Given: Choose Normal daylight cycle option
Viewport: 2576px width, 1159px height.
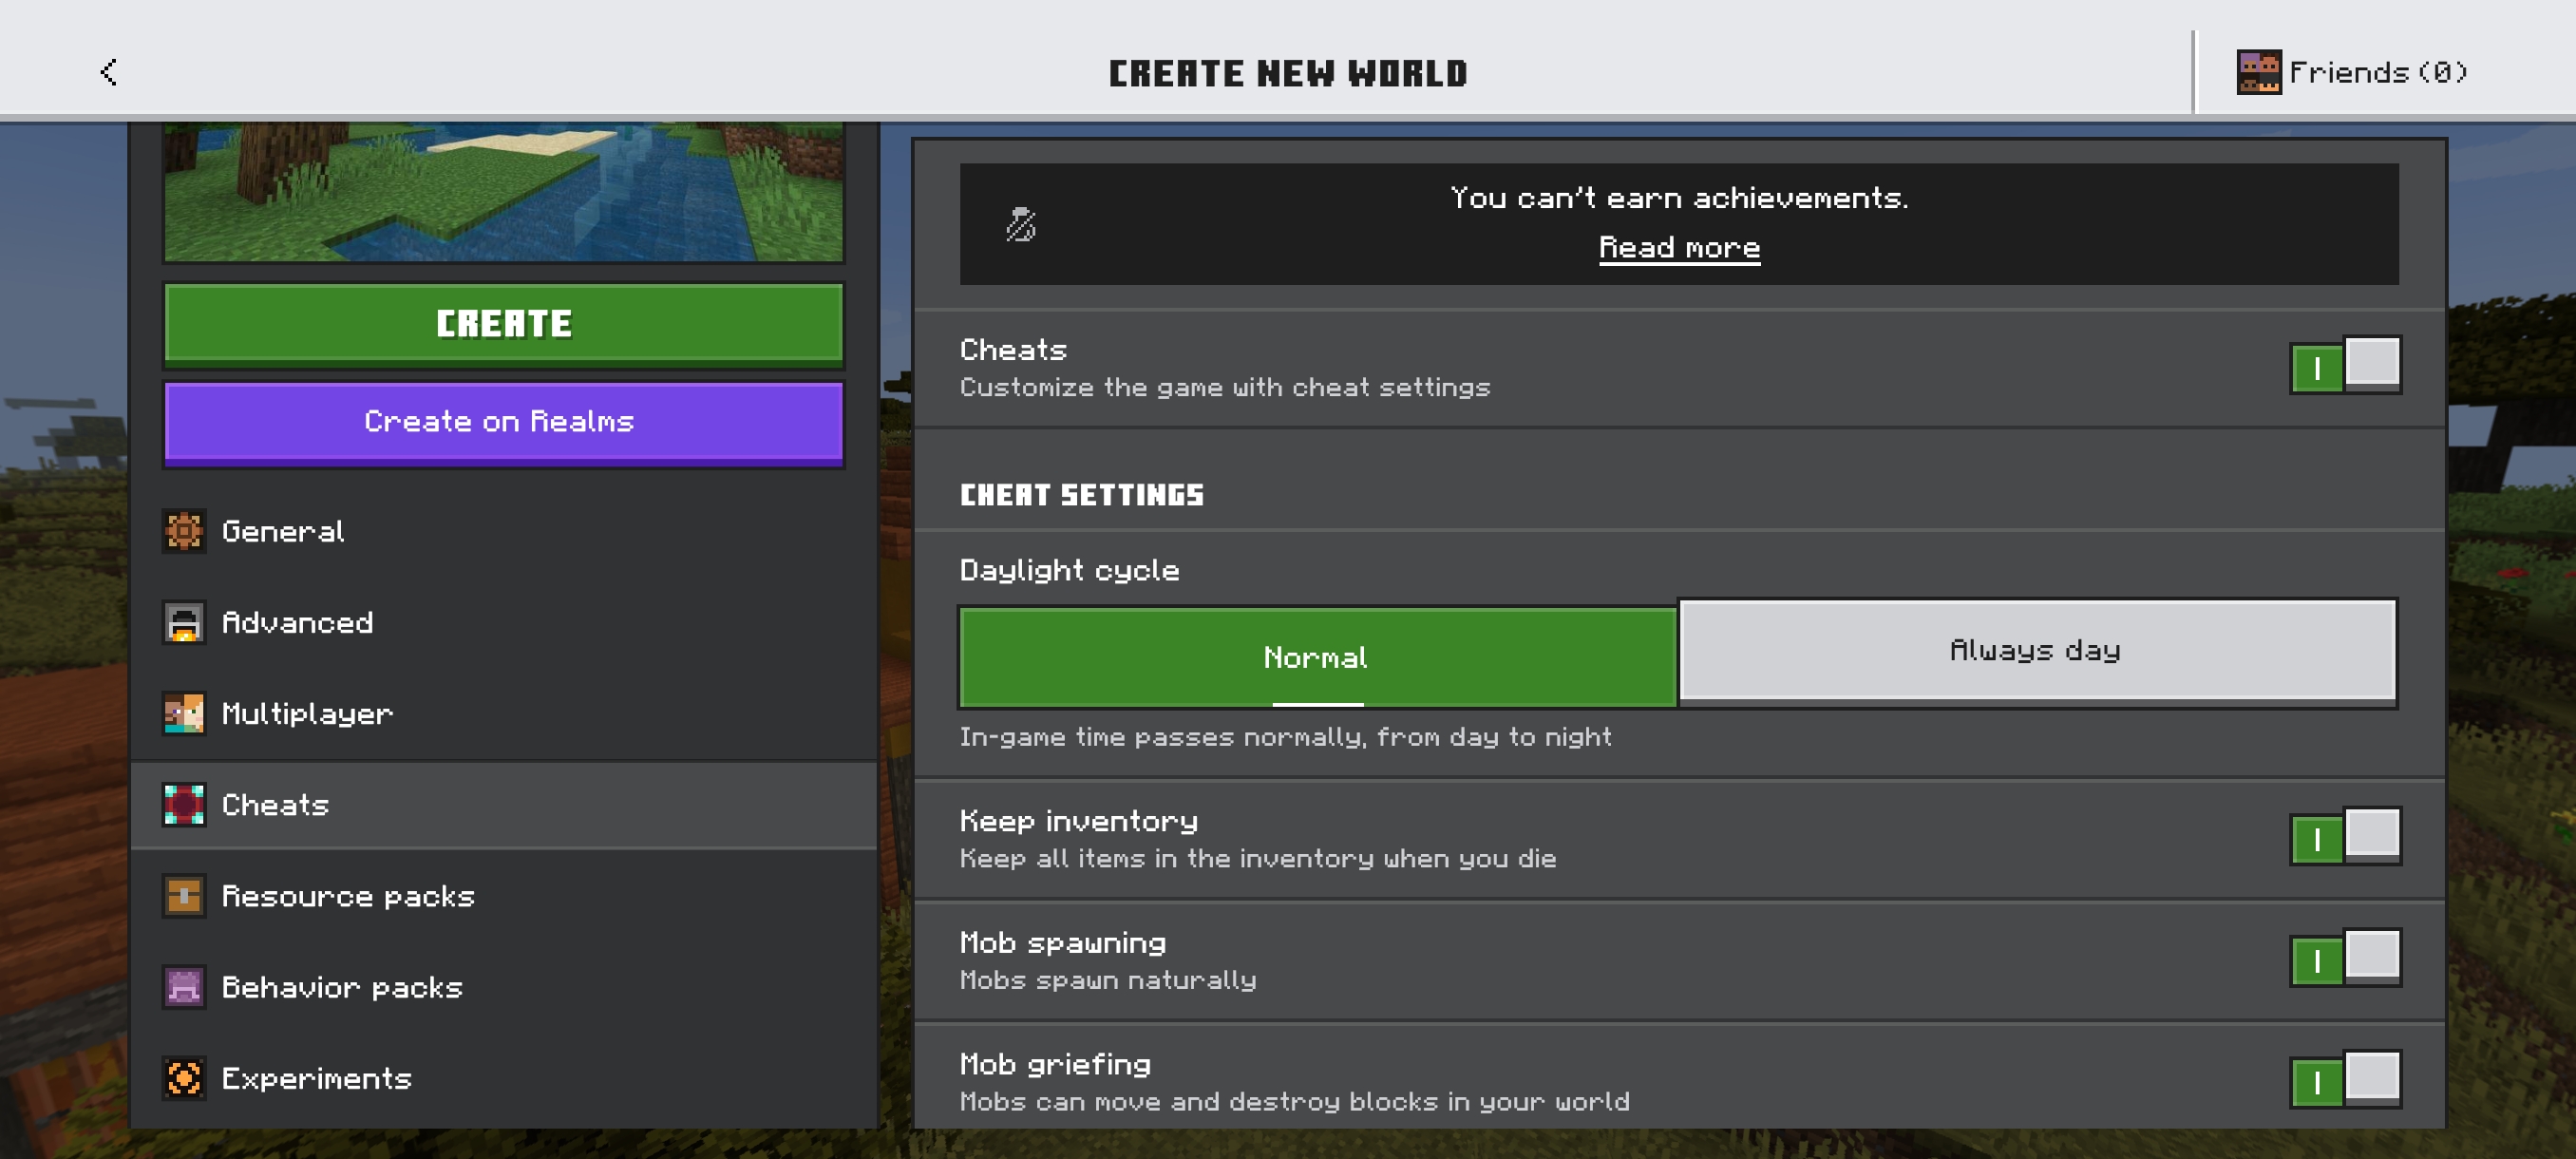Looking at the screenshot, I should 1316,657.
